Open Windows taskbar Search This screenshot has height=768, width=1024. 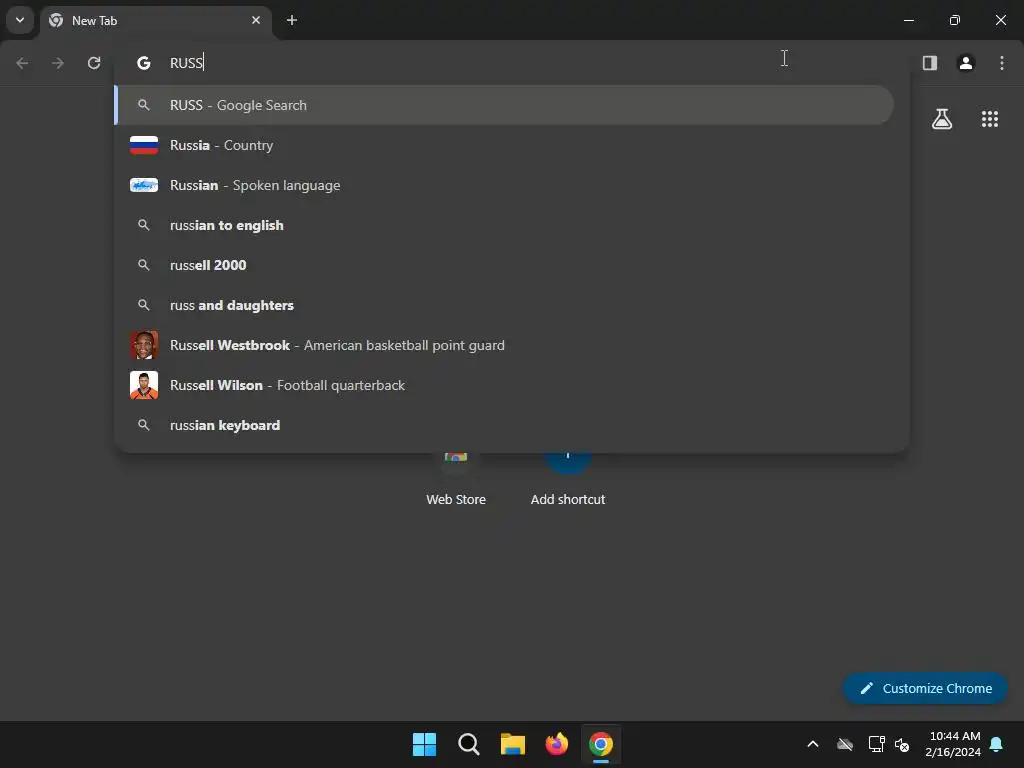(x=468, y=744)
